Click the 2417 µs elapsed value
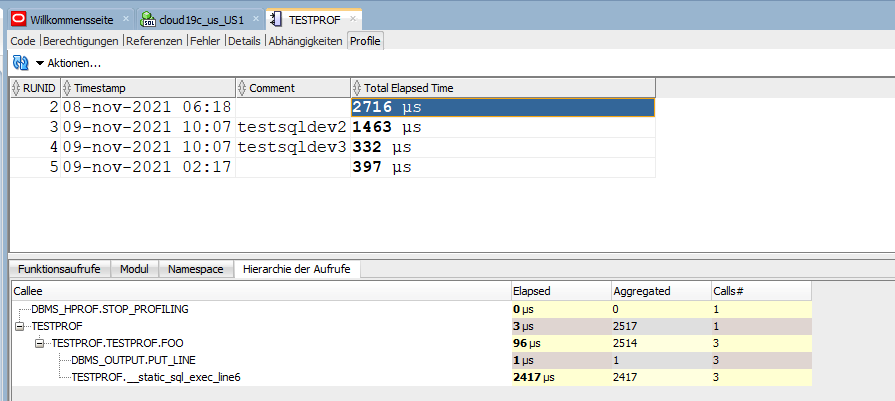Viewport: 895px width, 401px height. click(534, 378)
